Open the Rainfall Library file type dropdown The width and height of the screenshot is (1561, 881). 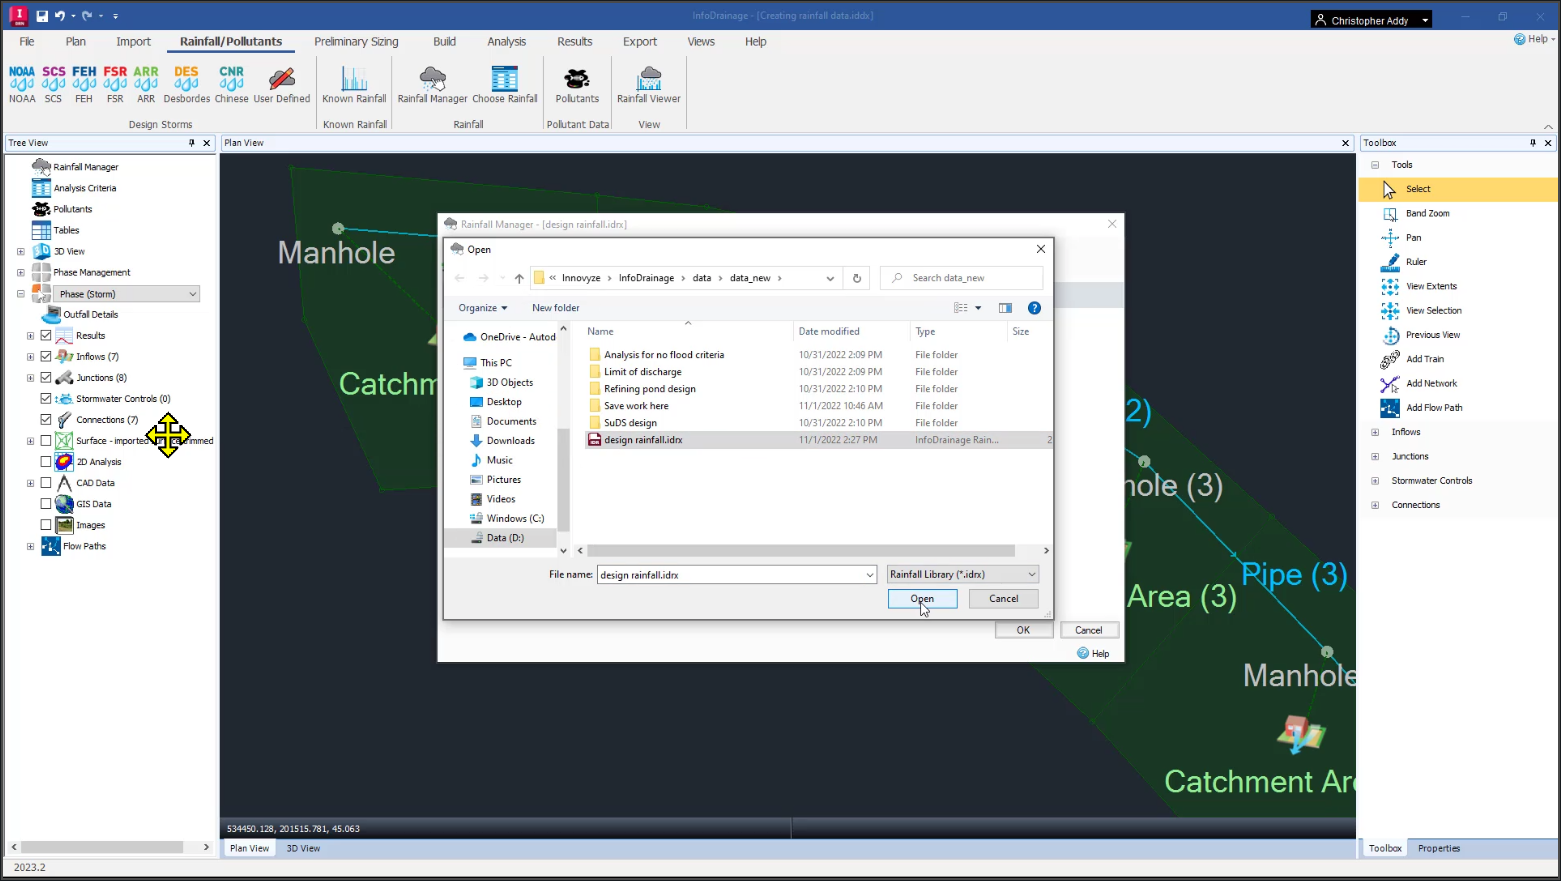pyautogui.click(x=963, y=575)
